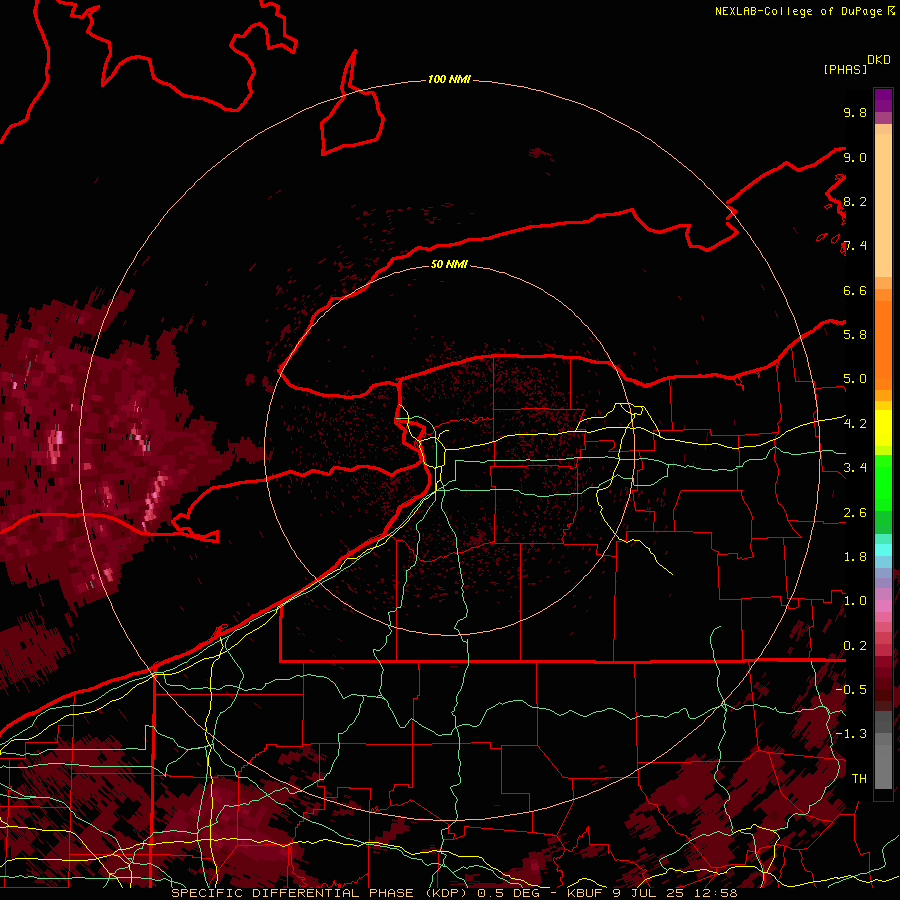Viewport: 900px width, 900px height.
Task: Click the 100 NMI range ring label
Action: coord(449,79)
